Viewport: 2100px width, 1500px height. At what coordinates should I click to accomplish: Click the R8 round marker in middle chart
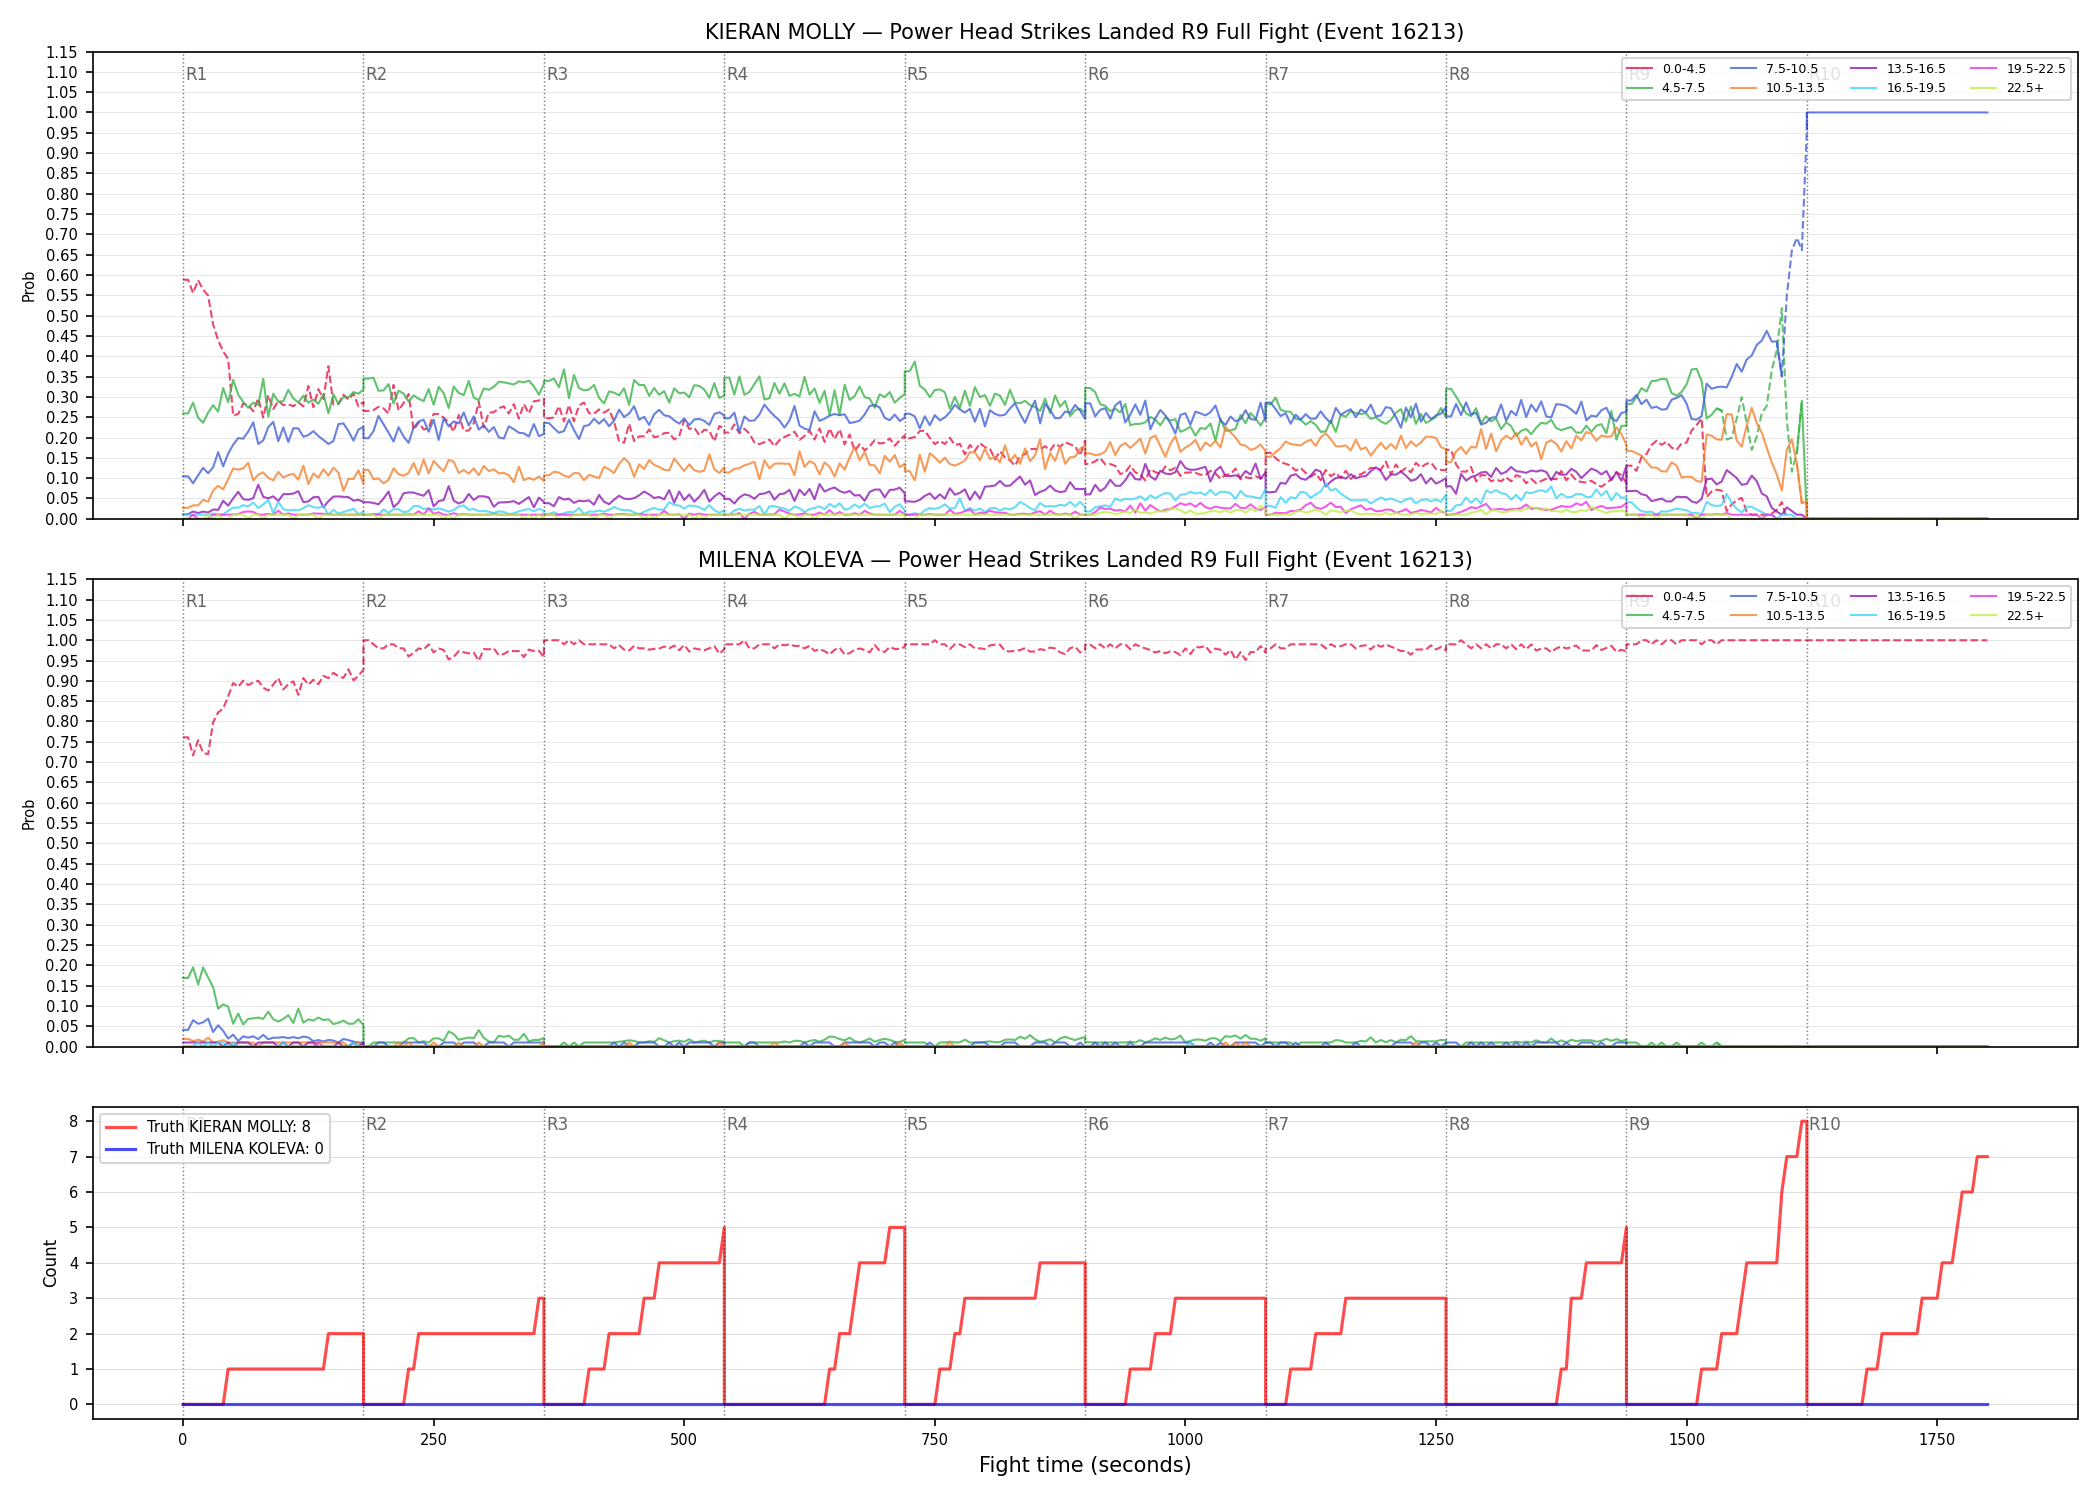pyautogui.click(x=1459, y=601)
